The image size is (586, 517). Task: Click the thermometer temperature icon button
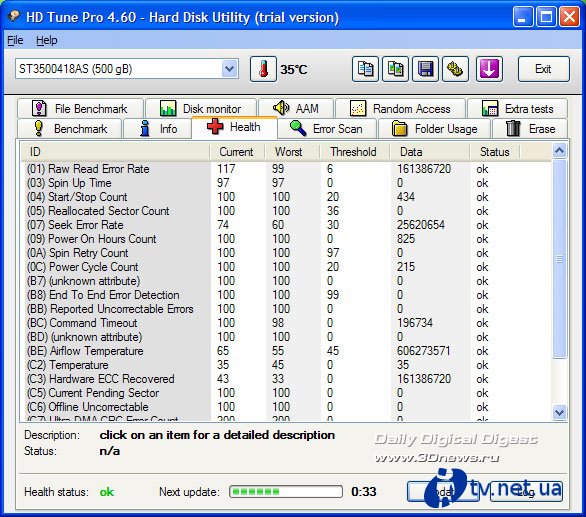(263, 69)
